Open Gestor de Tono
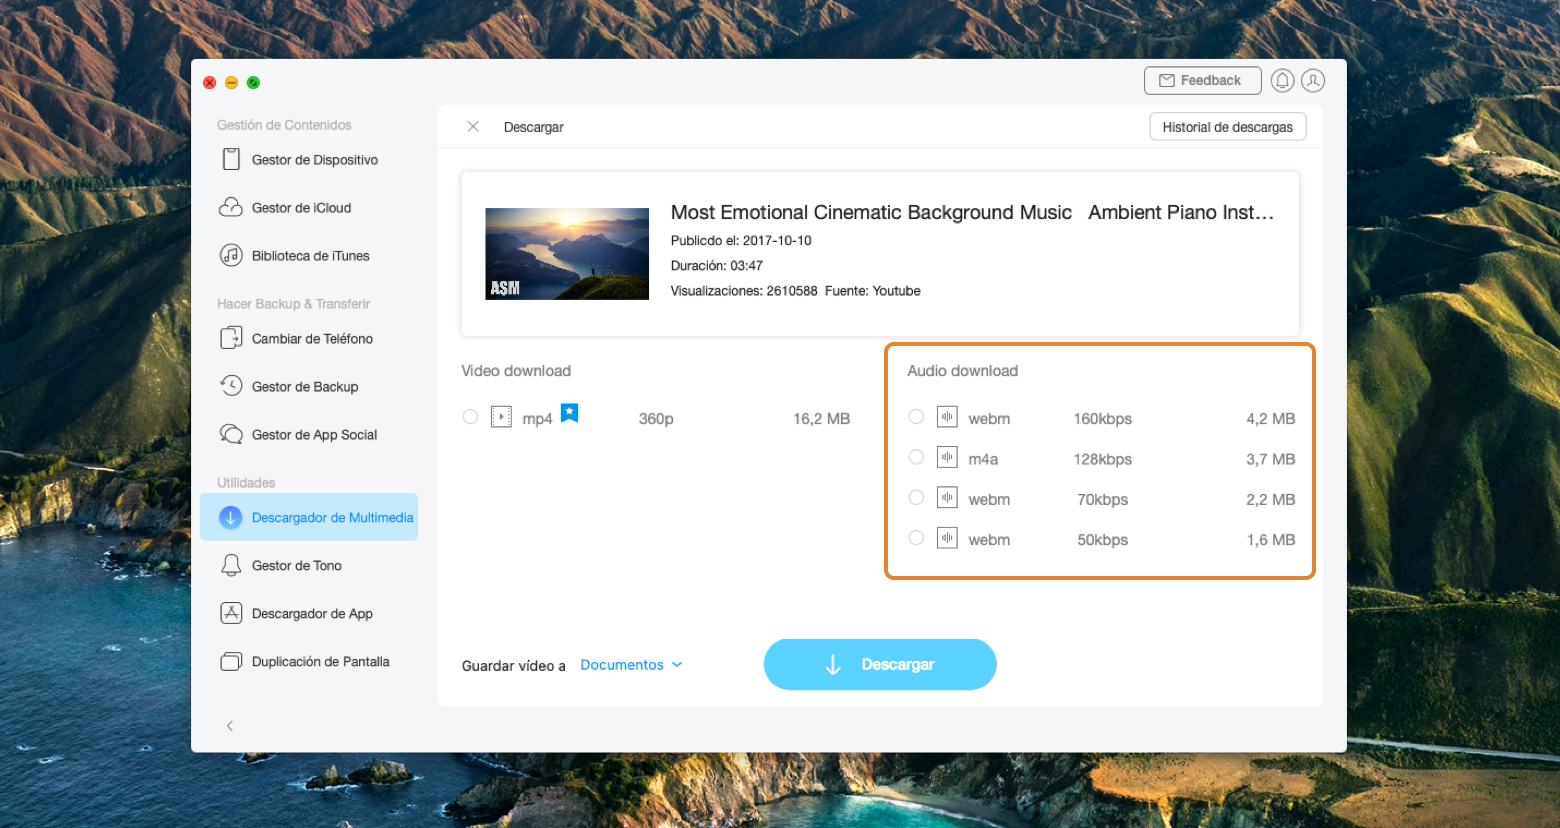The height and width of the screenshot is (828, 1560). coord(309,565)
